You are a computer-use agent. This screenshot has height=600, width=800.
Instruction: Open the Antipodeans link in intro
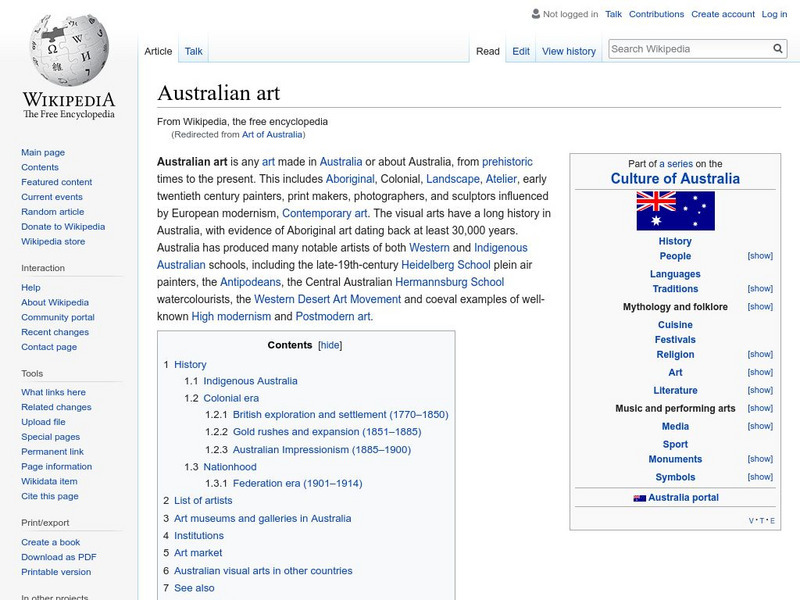pyautogui.click(x=251, y=282)
